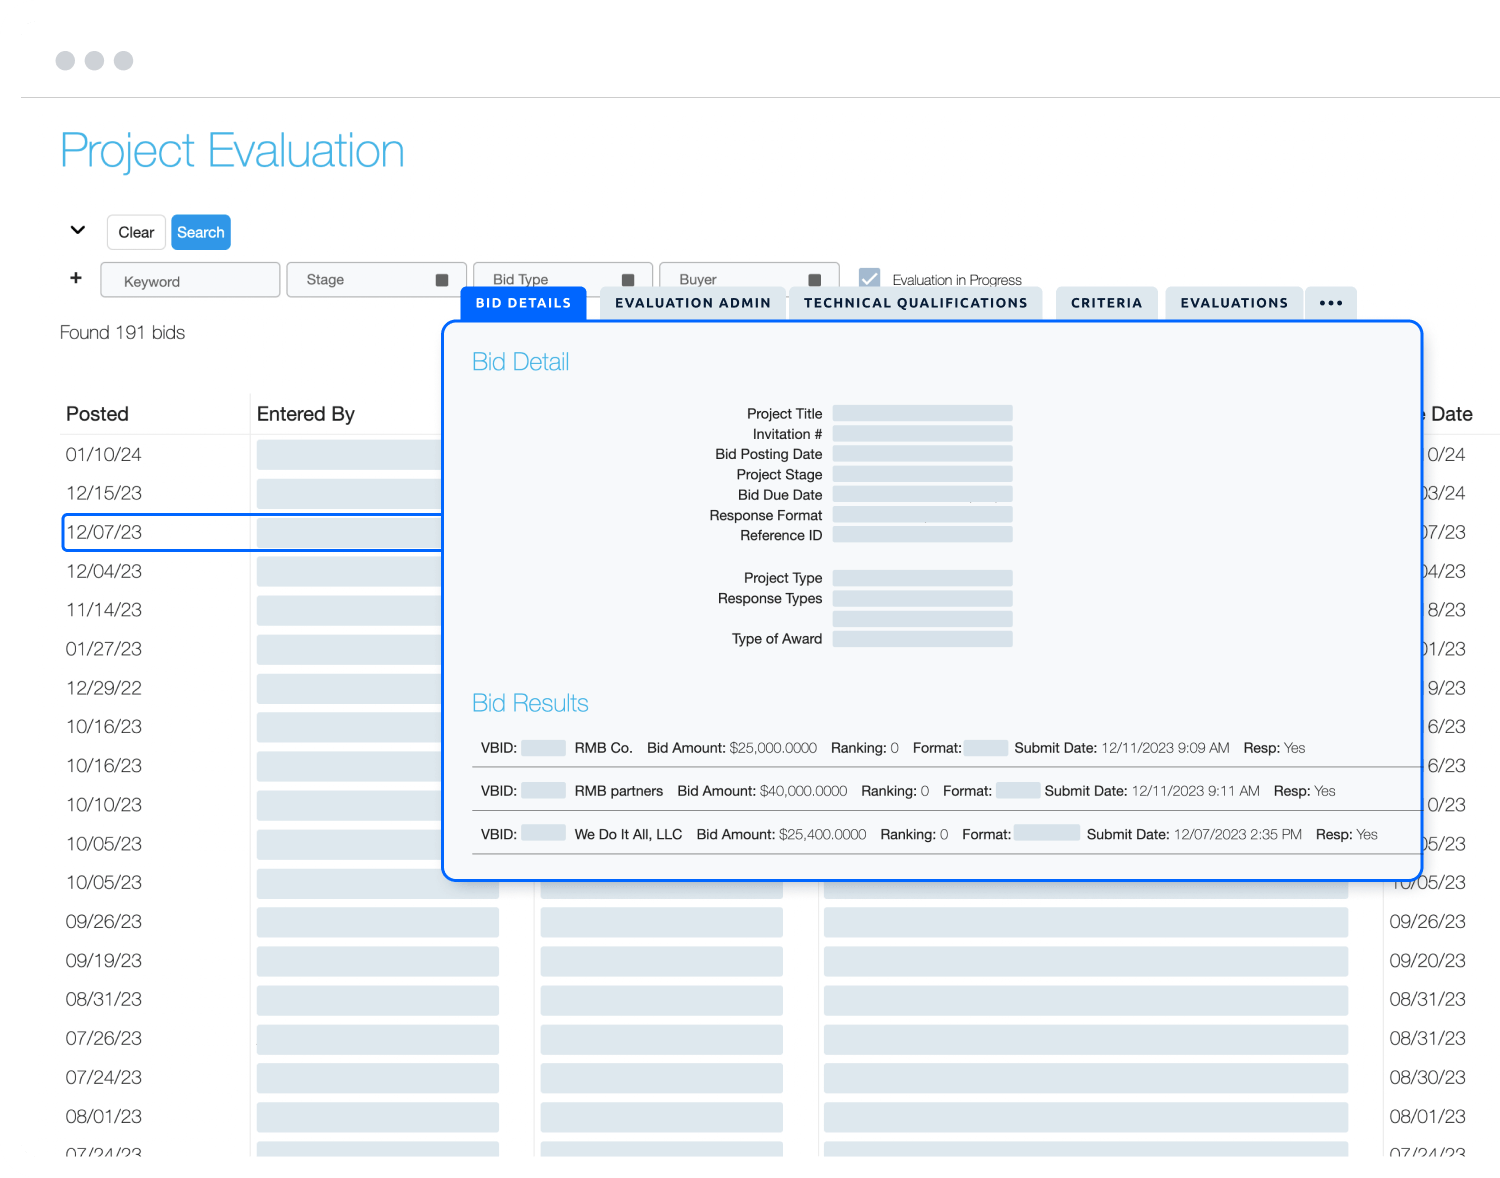This screenshot has width=1500, height=1178.
Task: Toggle the Evaluation in Progress checkbox
Action: point(870,278)
